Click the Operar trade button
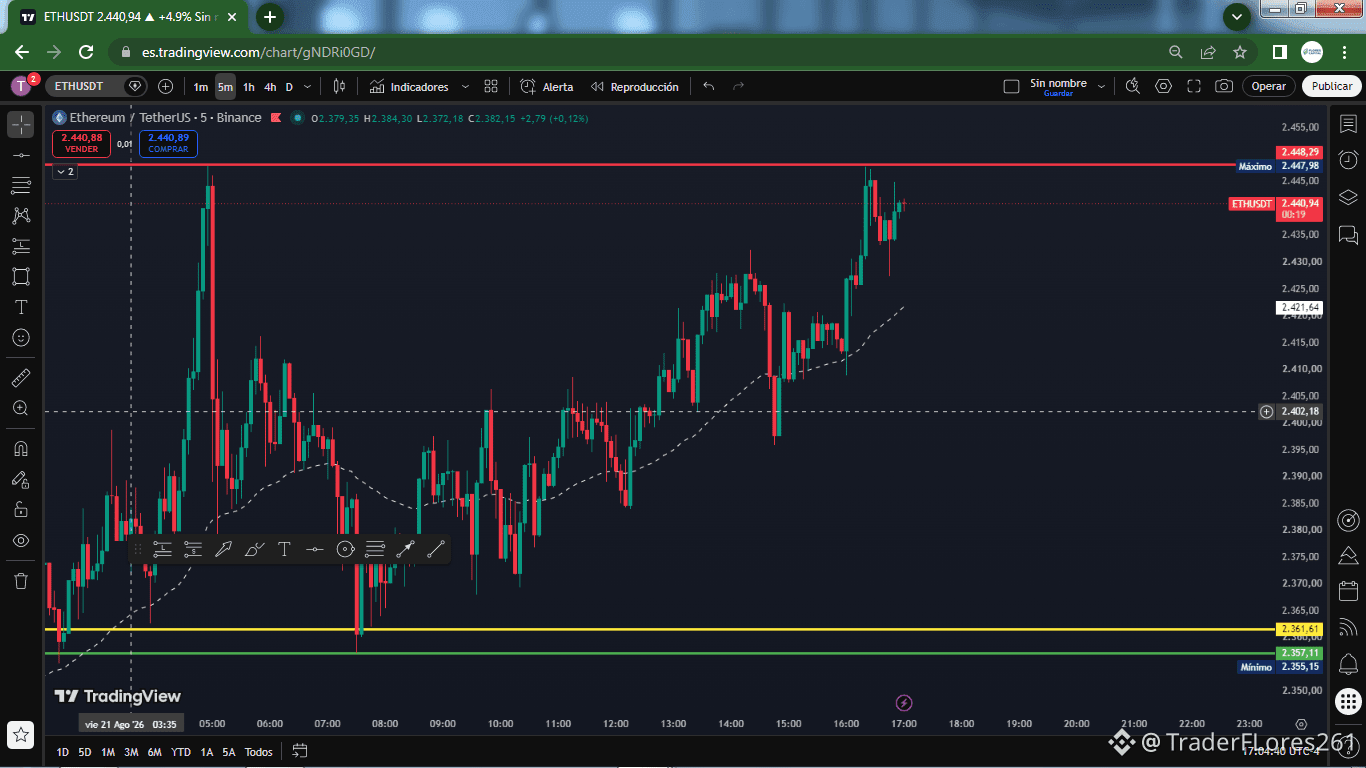The image size is (1366, 768). (1269, 86)
